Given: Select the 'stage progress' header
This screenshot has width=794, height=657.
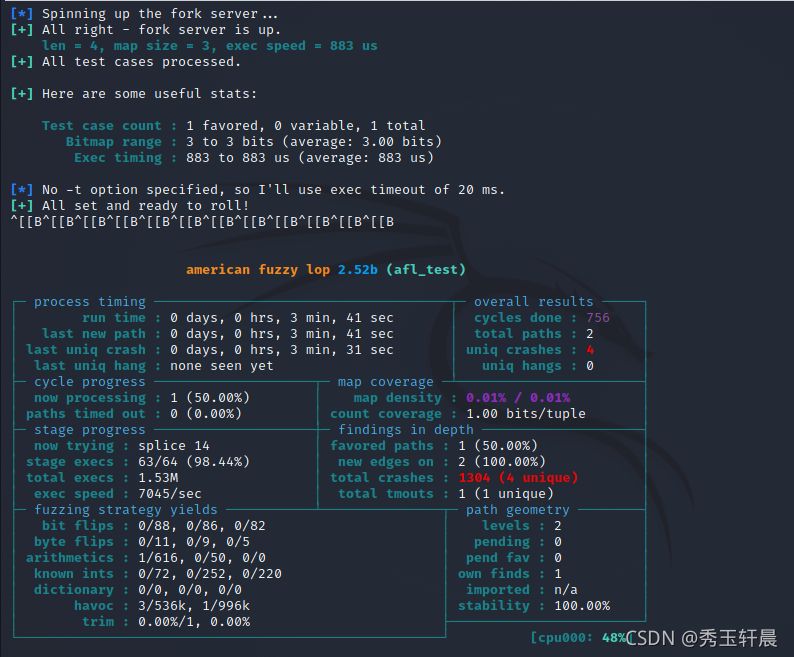Looking at the screenshot, I should 90,430.
